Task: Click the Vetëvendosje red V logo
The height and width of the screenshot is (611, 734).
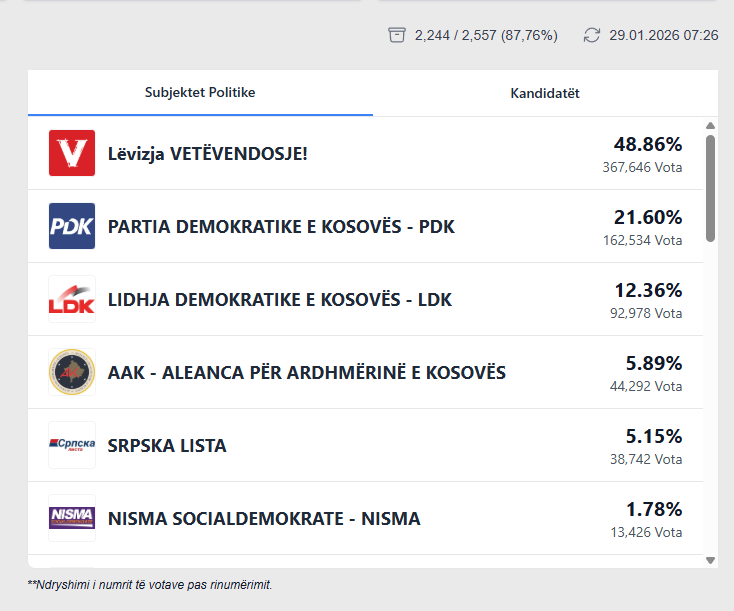Action: pos(72,153)
